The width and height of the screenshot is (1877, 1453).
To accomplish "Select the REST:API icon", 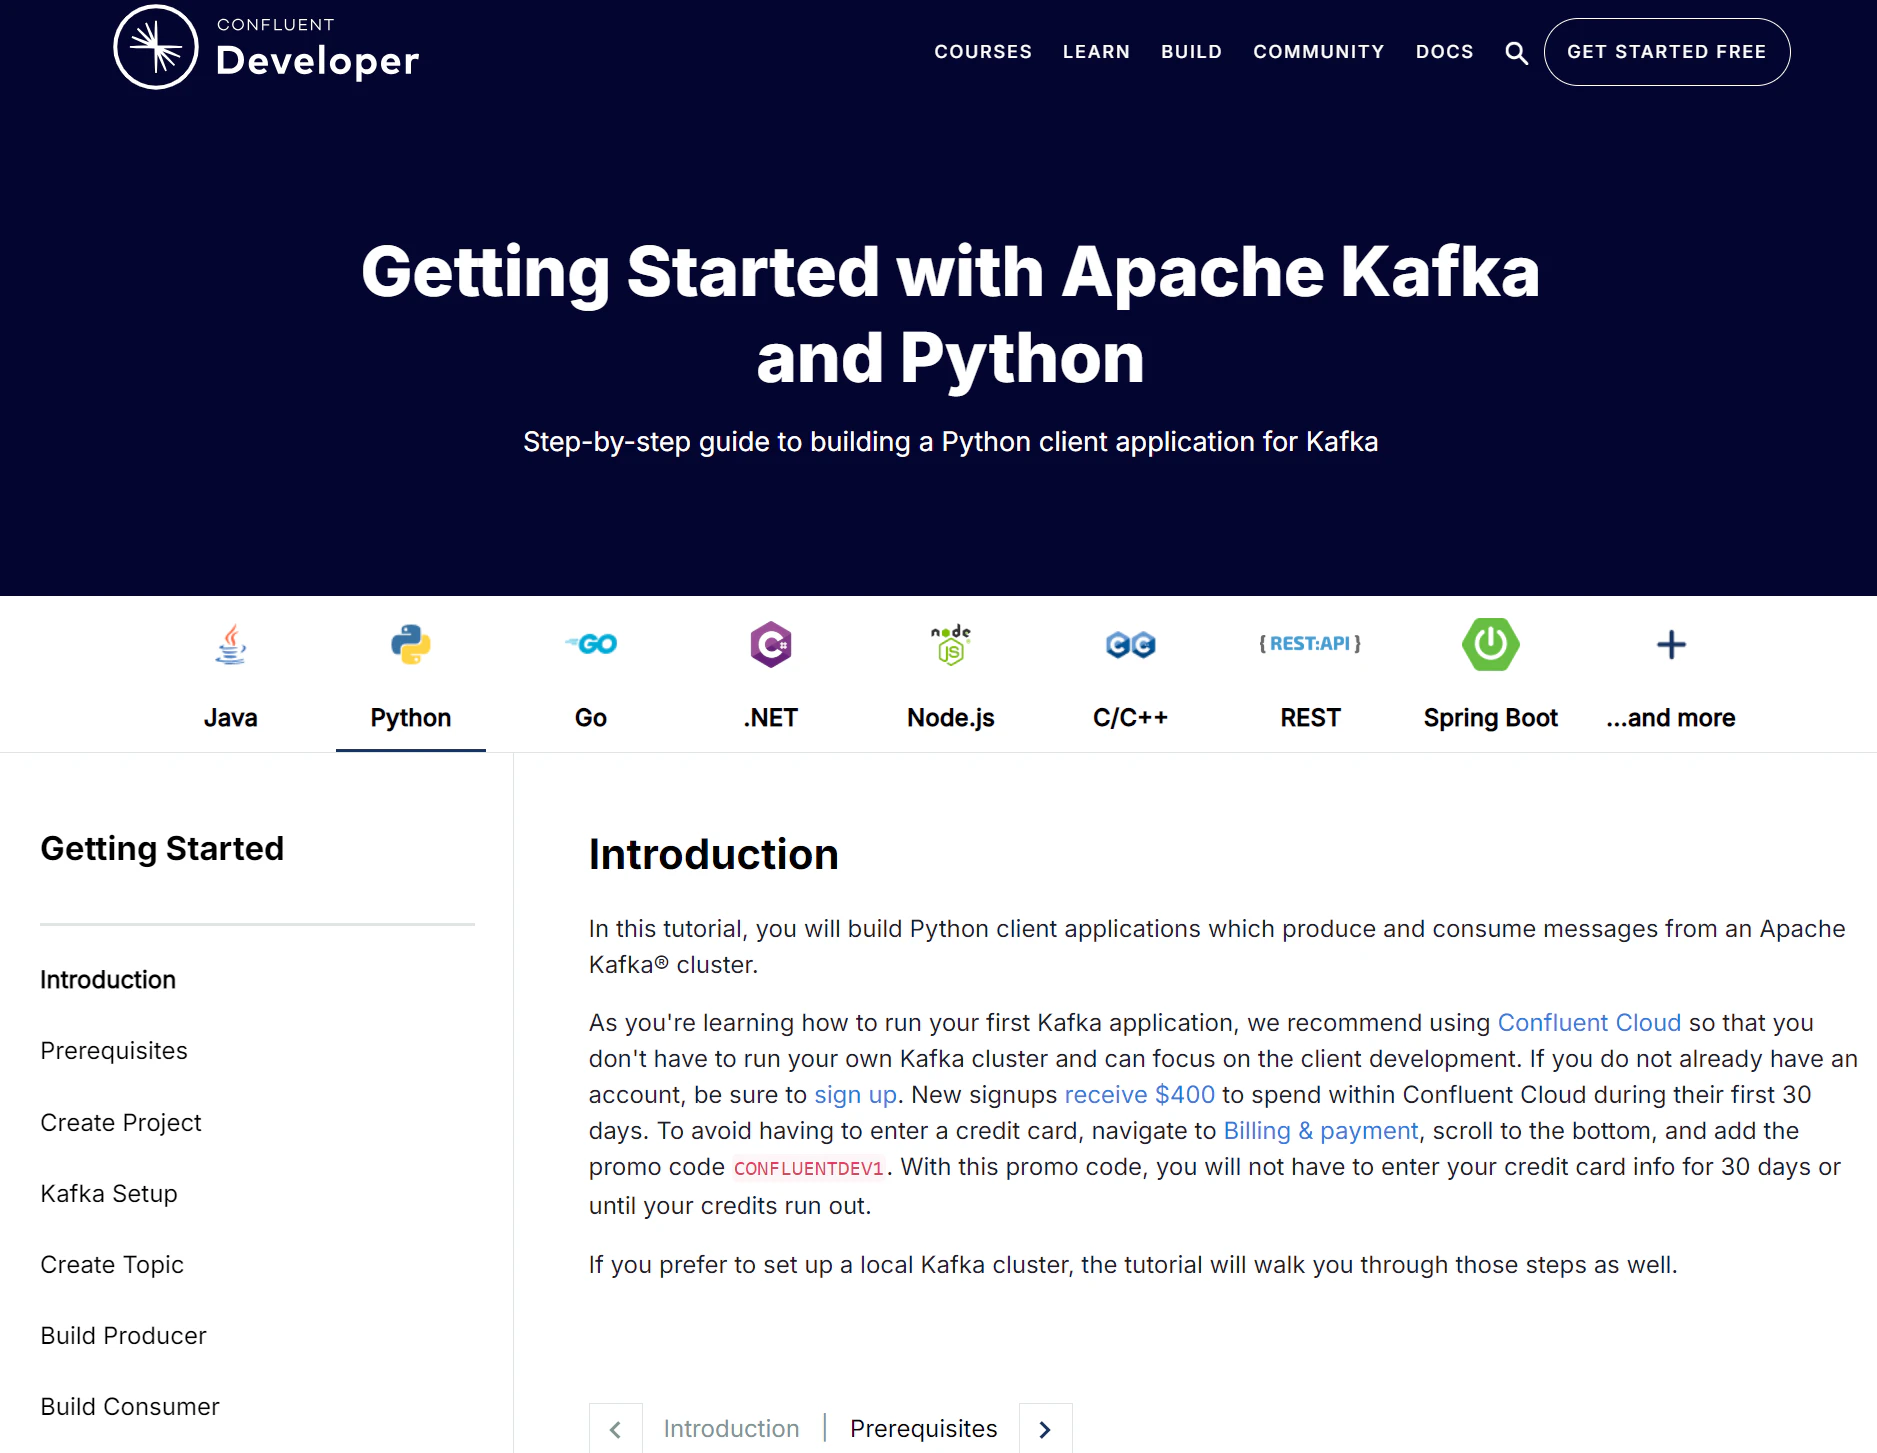I will (x=1310, y=643).
